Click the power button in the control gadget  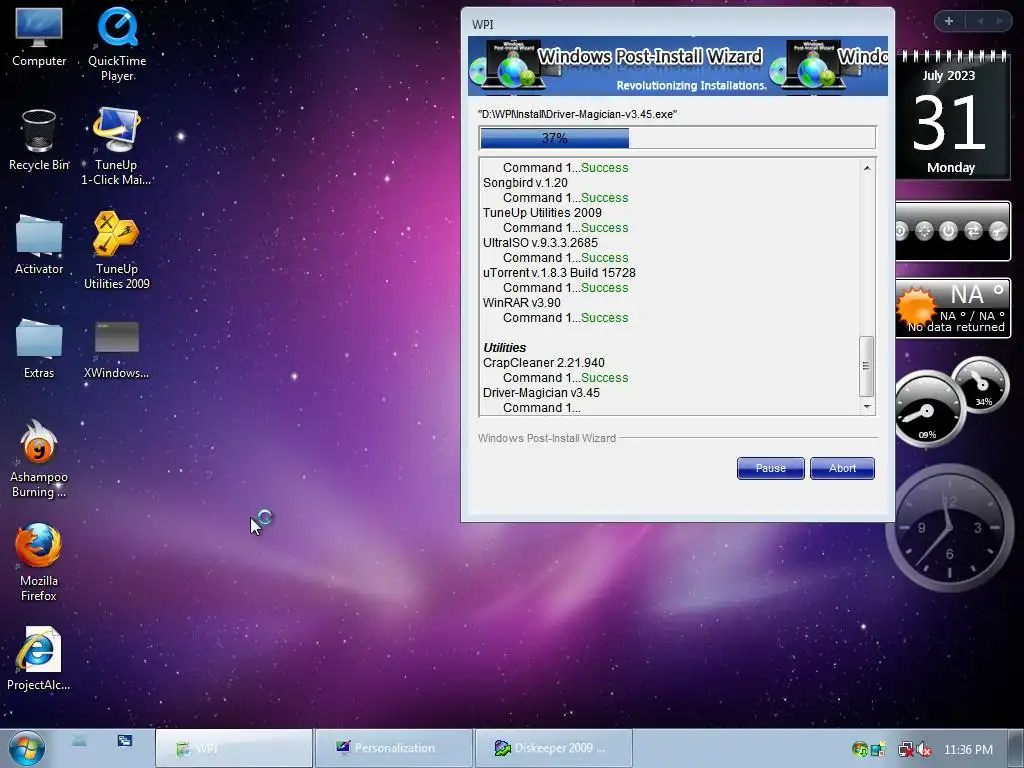click(948, 231)
